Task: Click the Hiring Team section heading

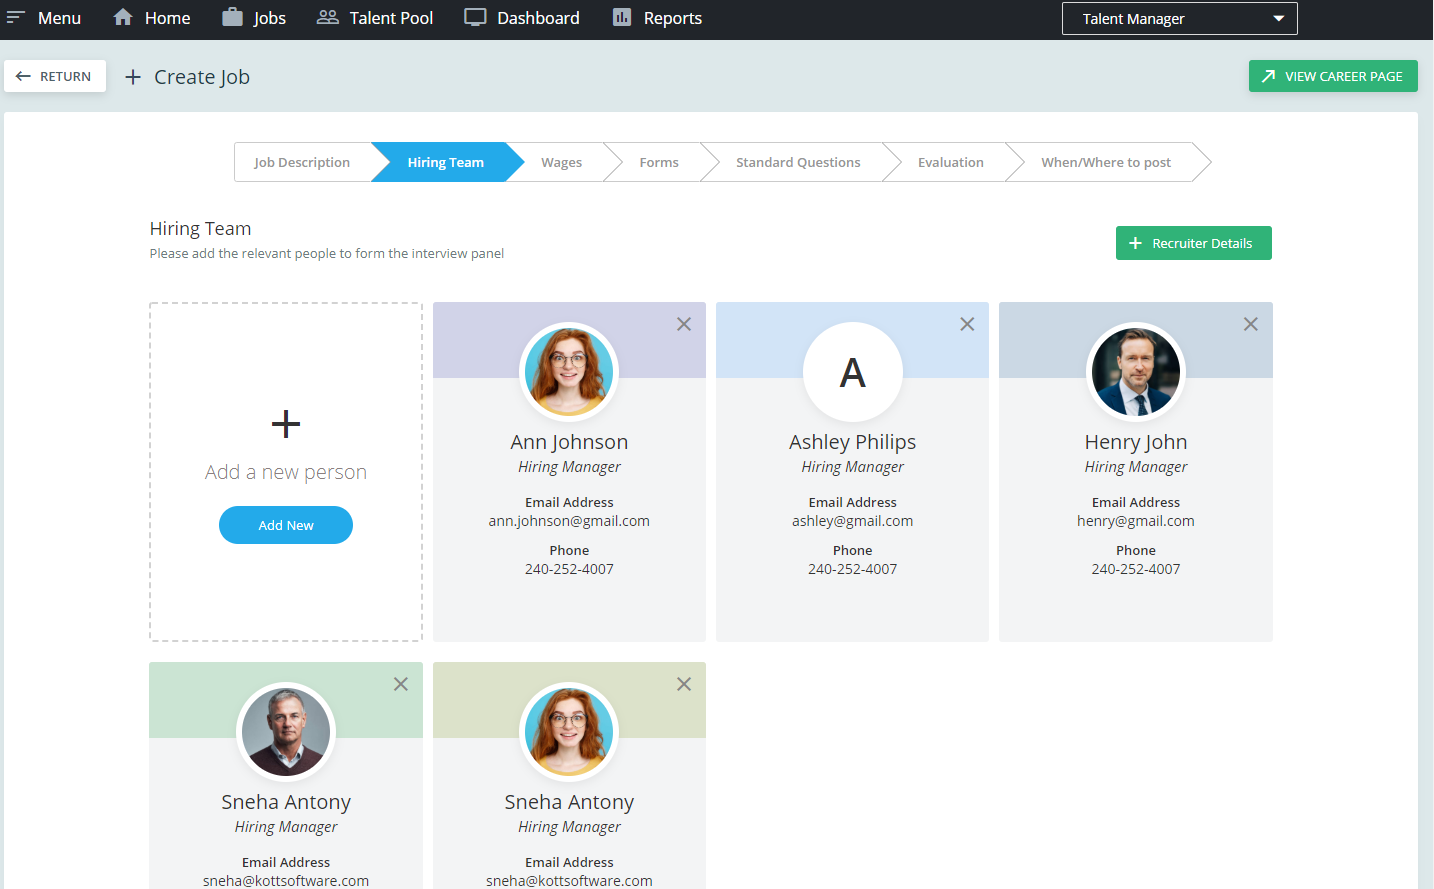Action: coord(201,229)
